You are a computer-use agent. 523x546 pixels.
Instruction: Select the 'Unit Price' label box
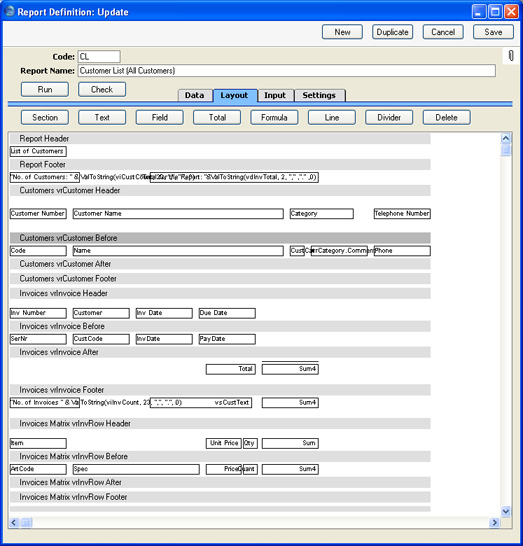click(x=224, y=443)
